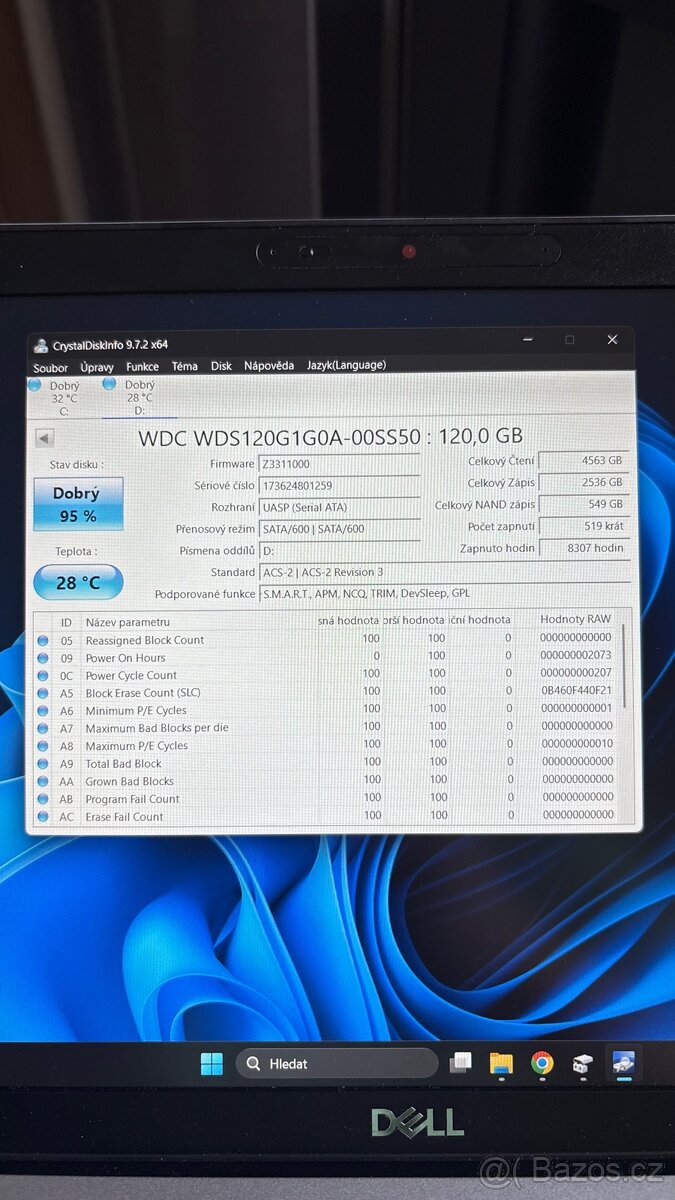Click the status dot of Grown Bad Blocks
Viewport: 675px width, 1200px height.
(x=43, y=782)
